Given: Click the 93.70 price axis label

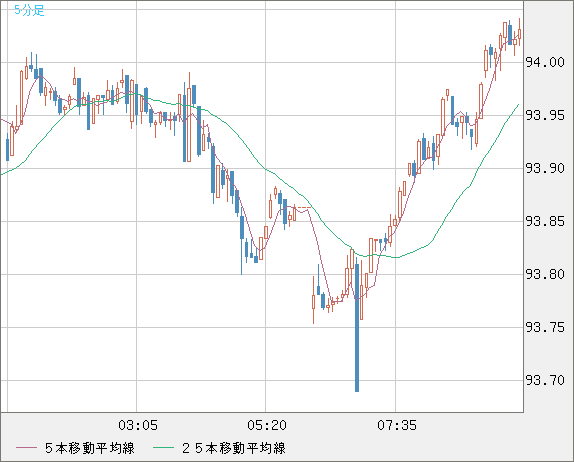Looking at the screenshot, I should [545, 380].
